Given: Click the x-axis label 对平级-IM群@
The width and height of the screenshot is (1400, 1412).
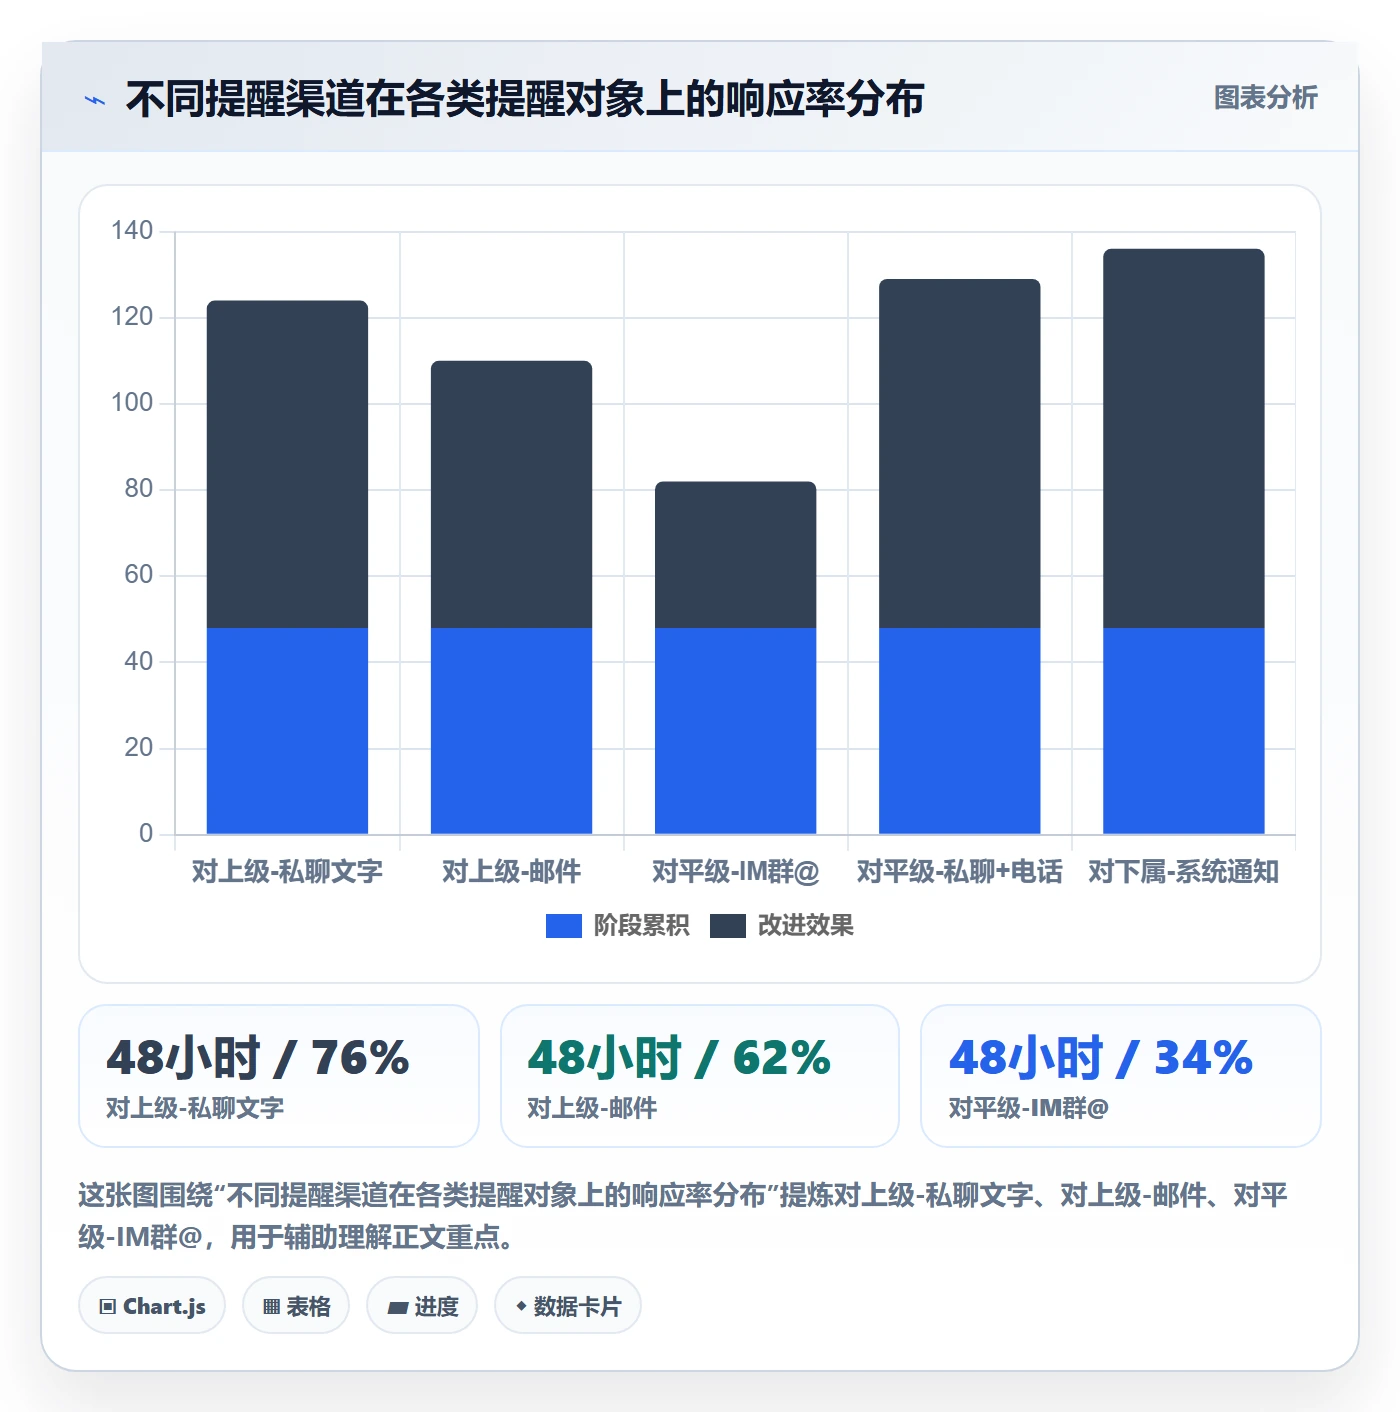Looking at the screenshot, I should pos(735,872).
